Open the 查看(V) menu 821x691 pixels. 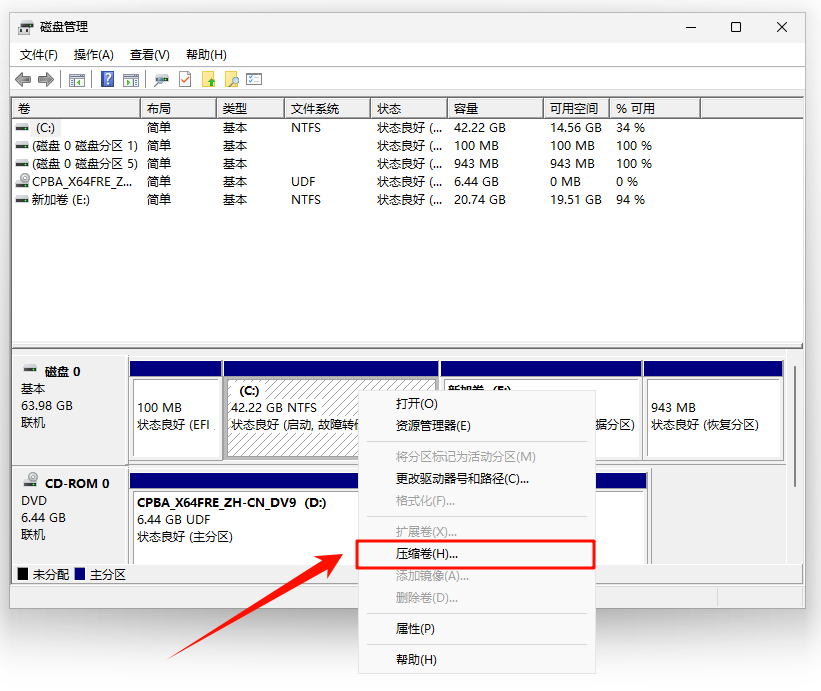pos(150,55)
